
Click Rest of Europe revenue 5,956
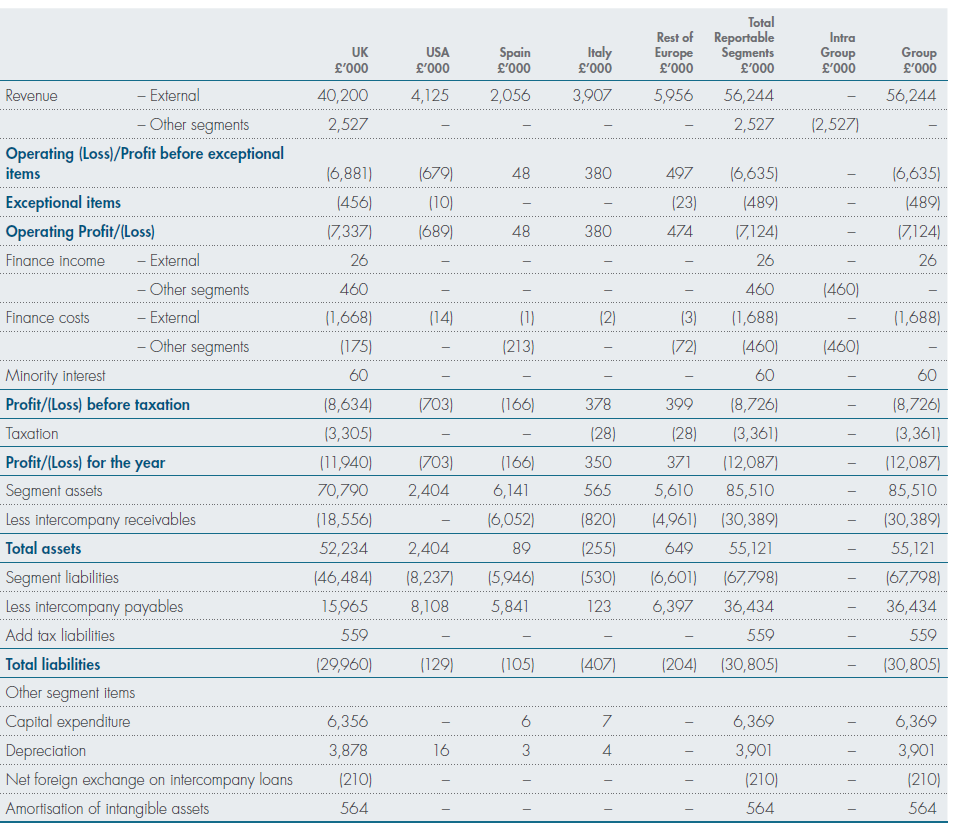[x=673, y=96]
